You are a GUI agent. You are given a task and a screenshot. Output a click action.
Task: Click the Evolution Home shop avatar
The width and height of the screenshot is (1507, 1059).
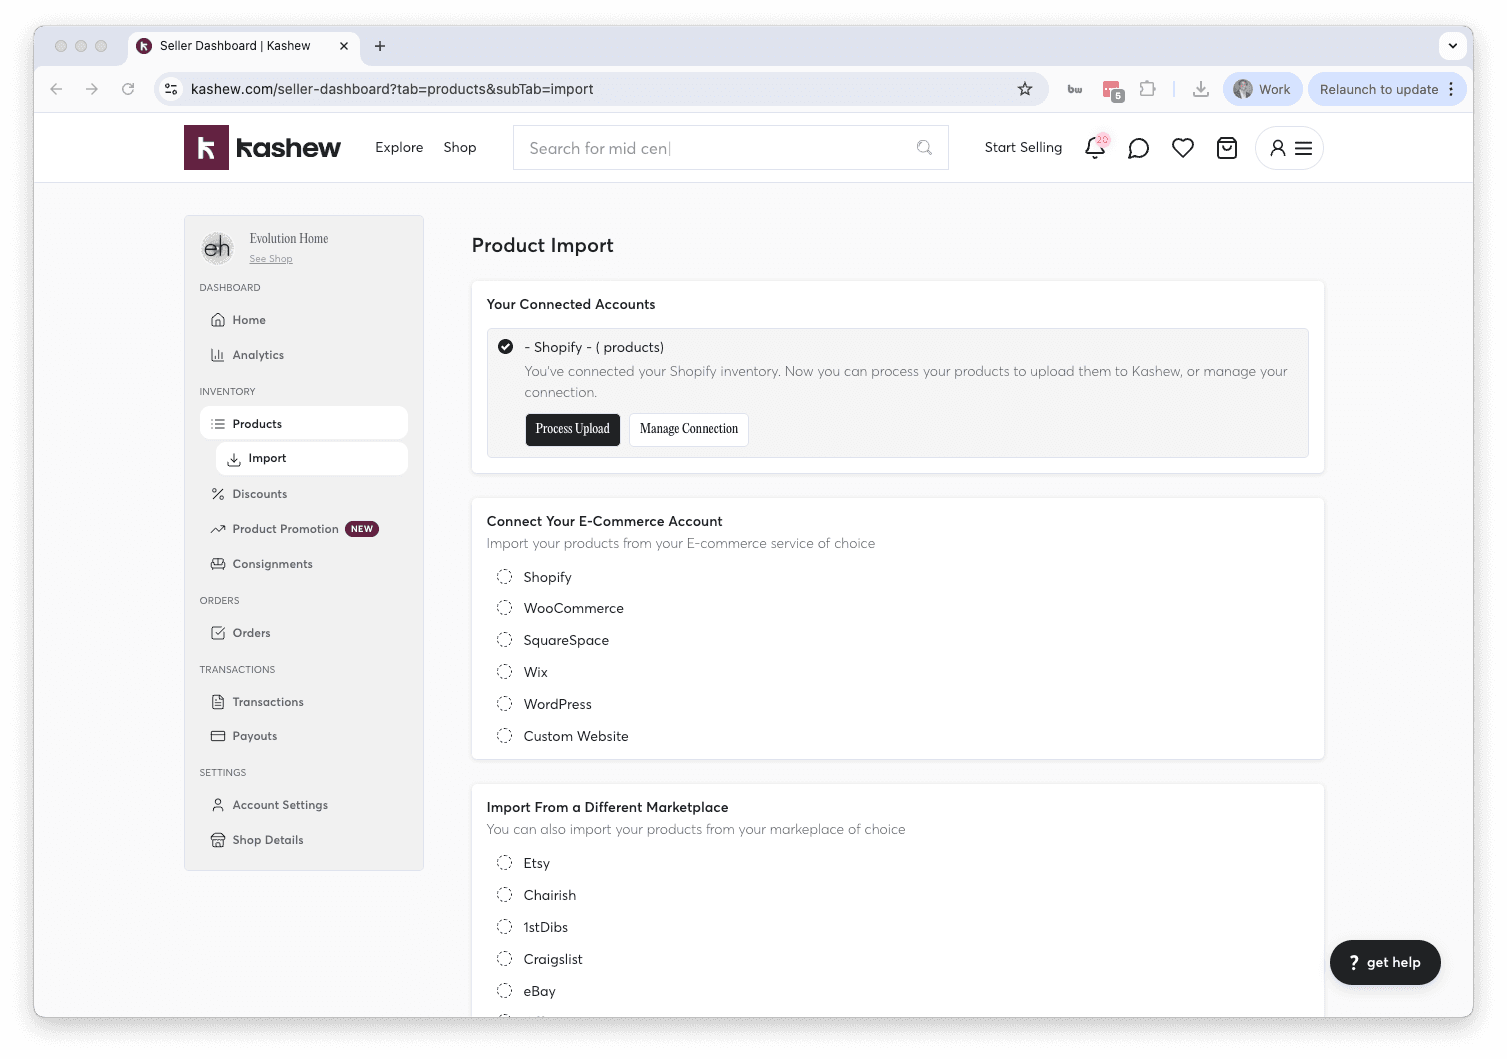pyautogui.click(x=217, y=248)
